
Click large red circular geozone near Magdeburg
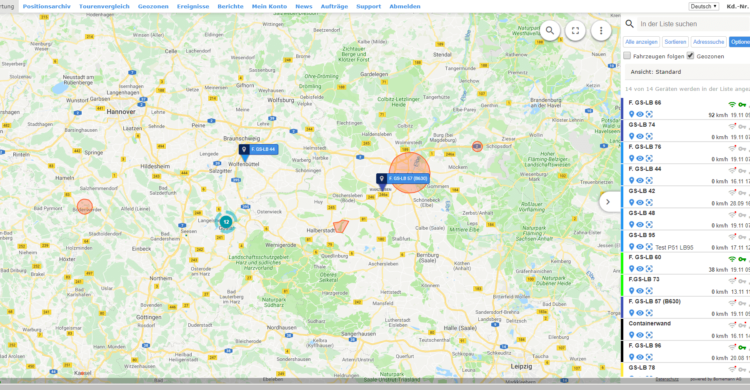point(409,173)
